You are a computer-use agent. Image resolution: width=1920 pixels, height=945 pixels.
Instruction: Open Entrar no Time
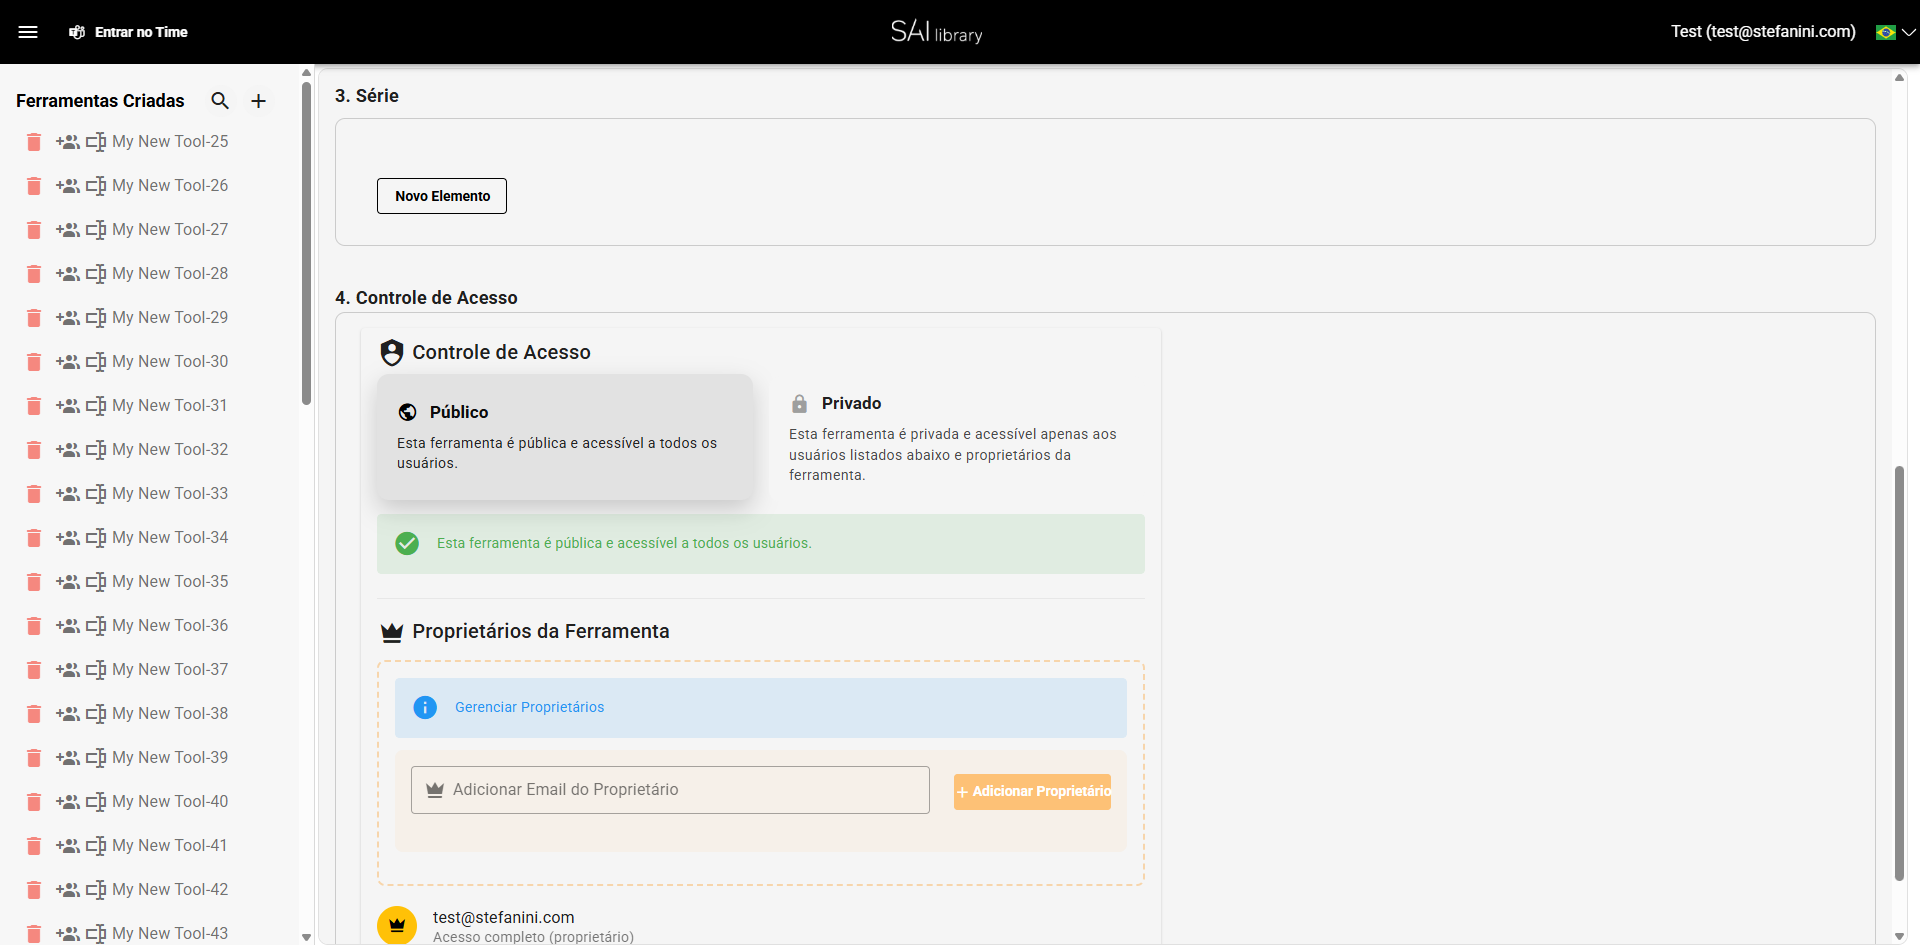(x=128, y=31)
